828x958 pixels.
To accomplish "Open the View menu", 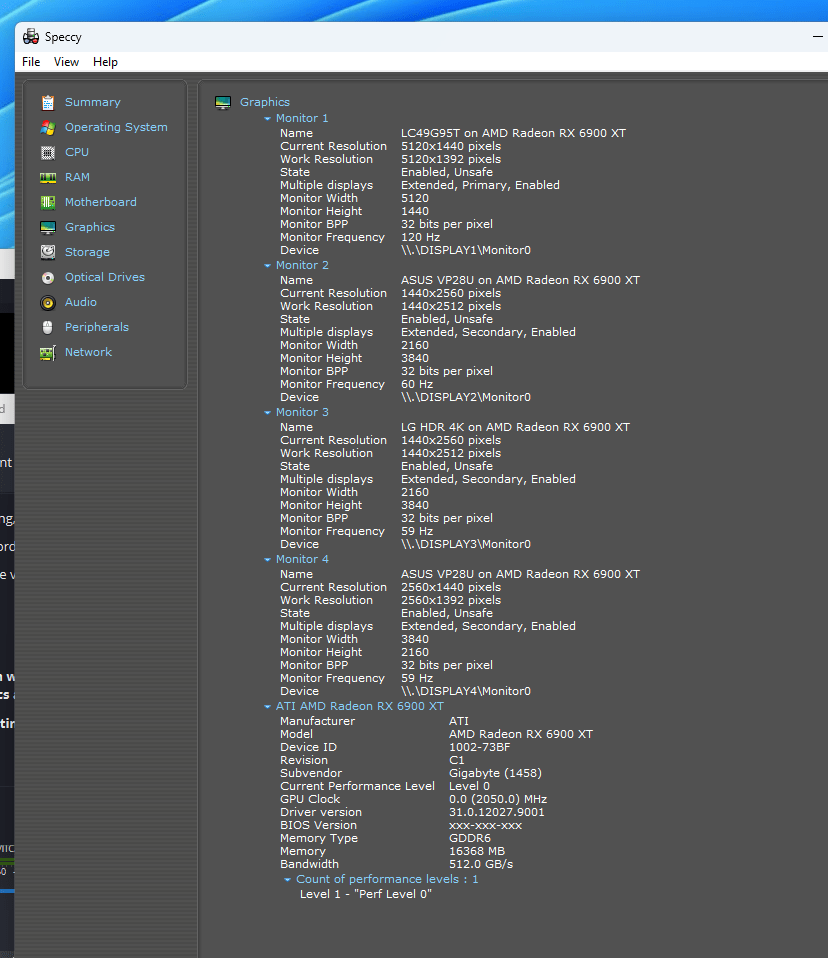I will 66,62.
